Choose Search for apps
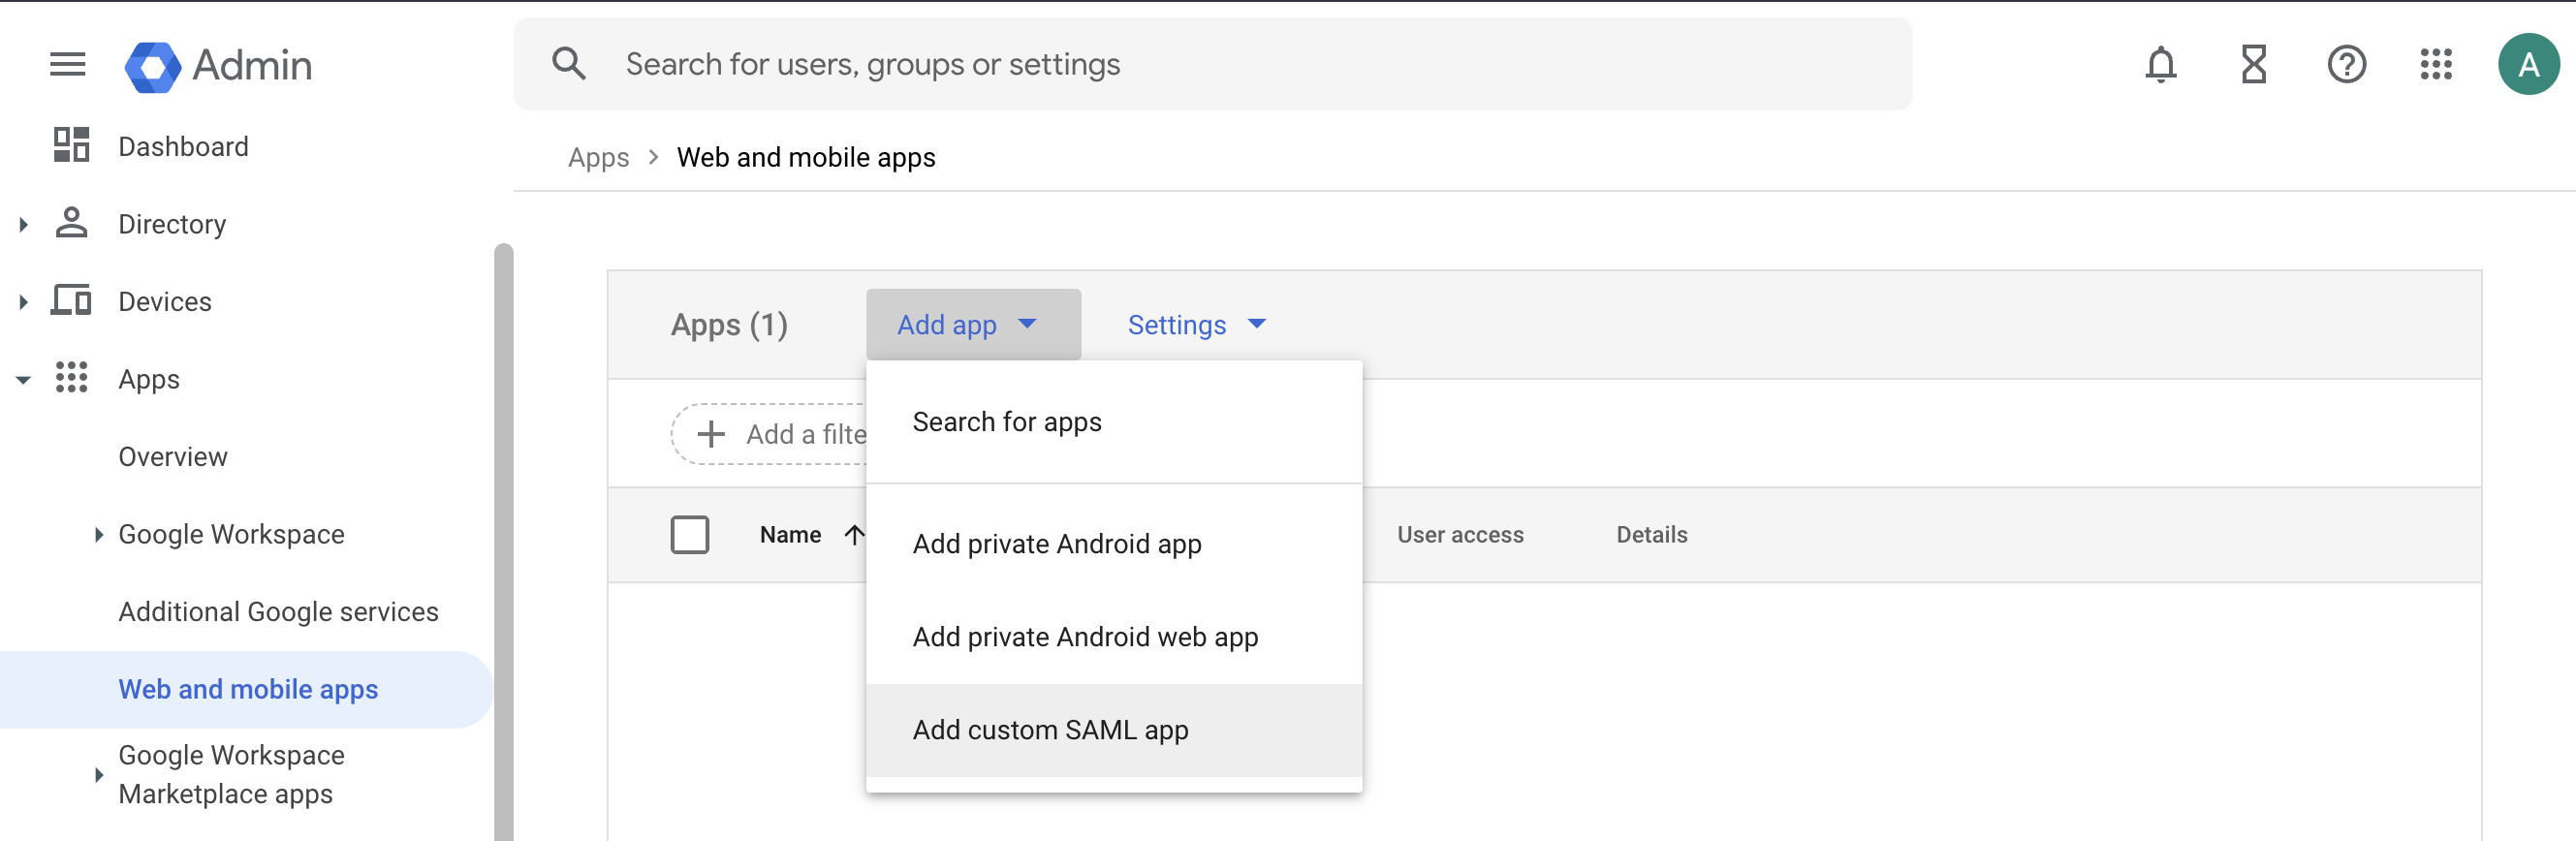2576x841 pixels. (1114, 422)
